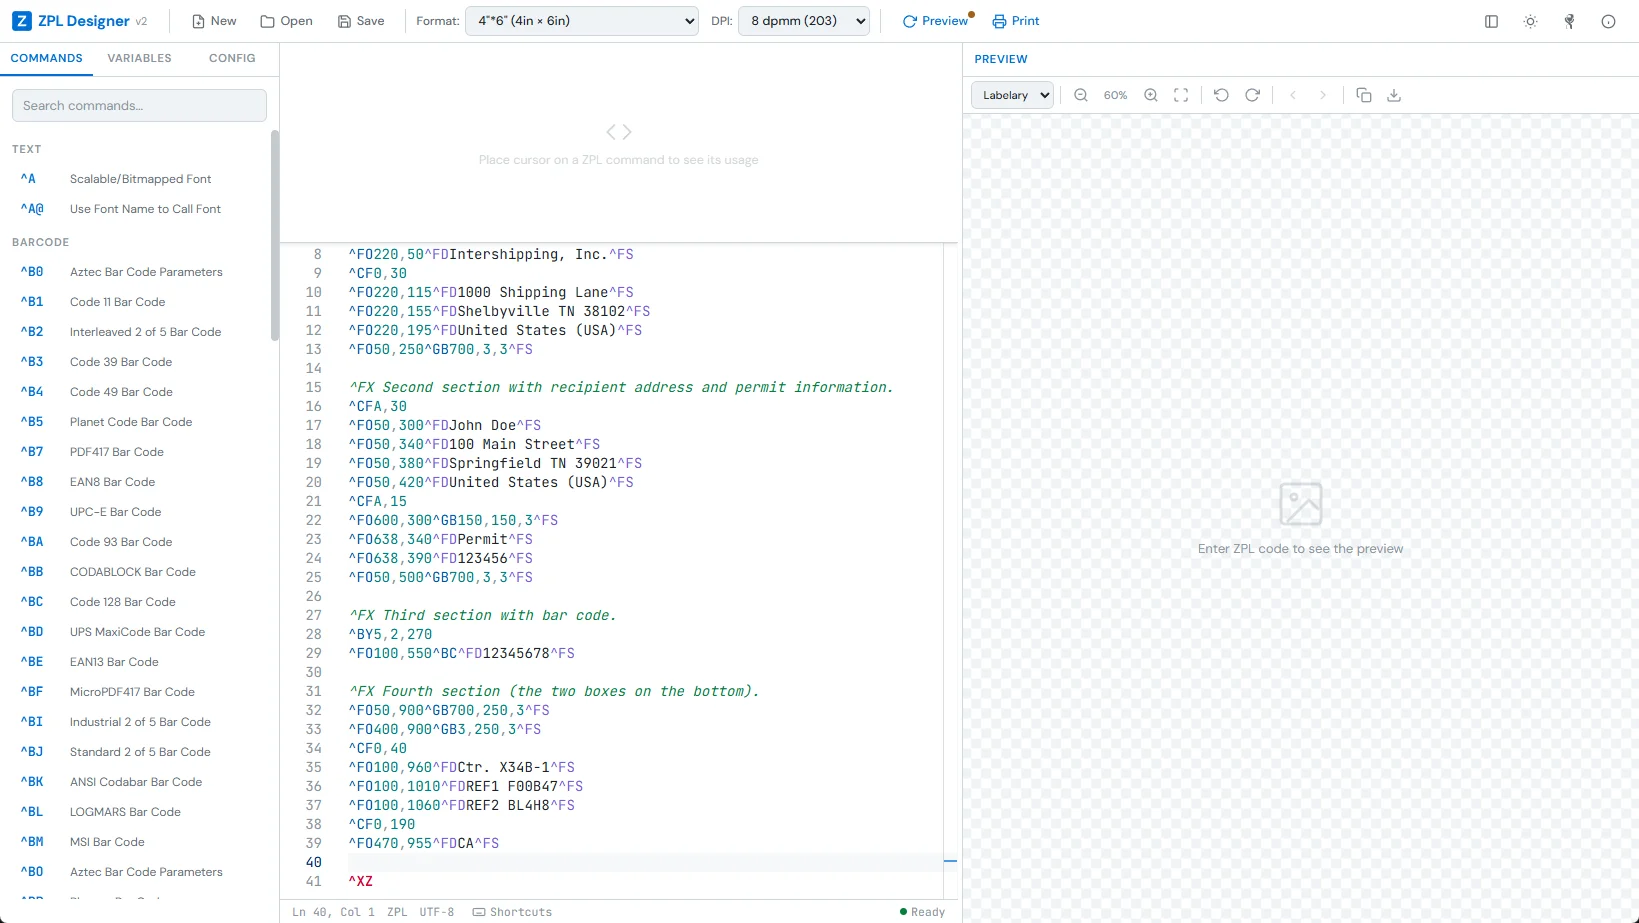Open the label Format dropdown
Image resolution: width=1639 pixels, height=923 pixels.
point(581,21)
